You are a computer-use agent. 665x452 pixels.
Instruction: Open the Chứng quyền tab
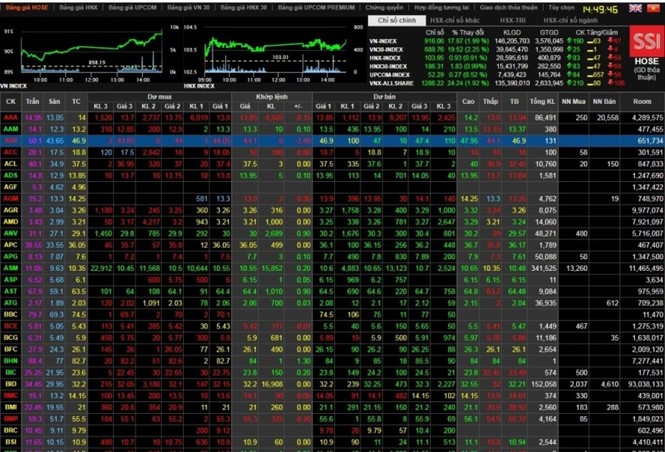[x=384, y=8]
